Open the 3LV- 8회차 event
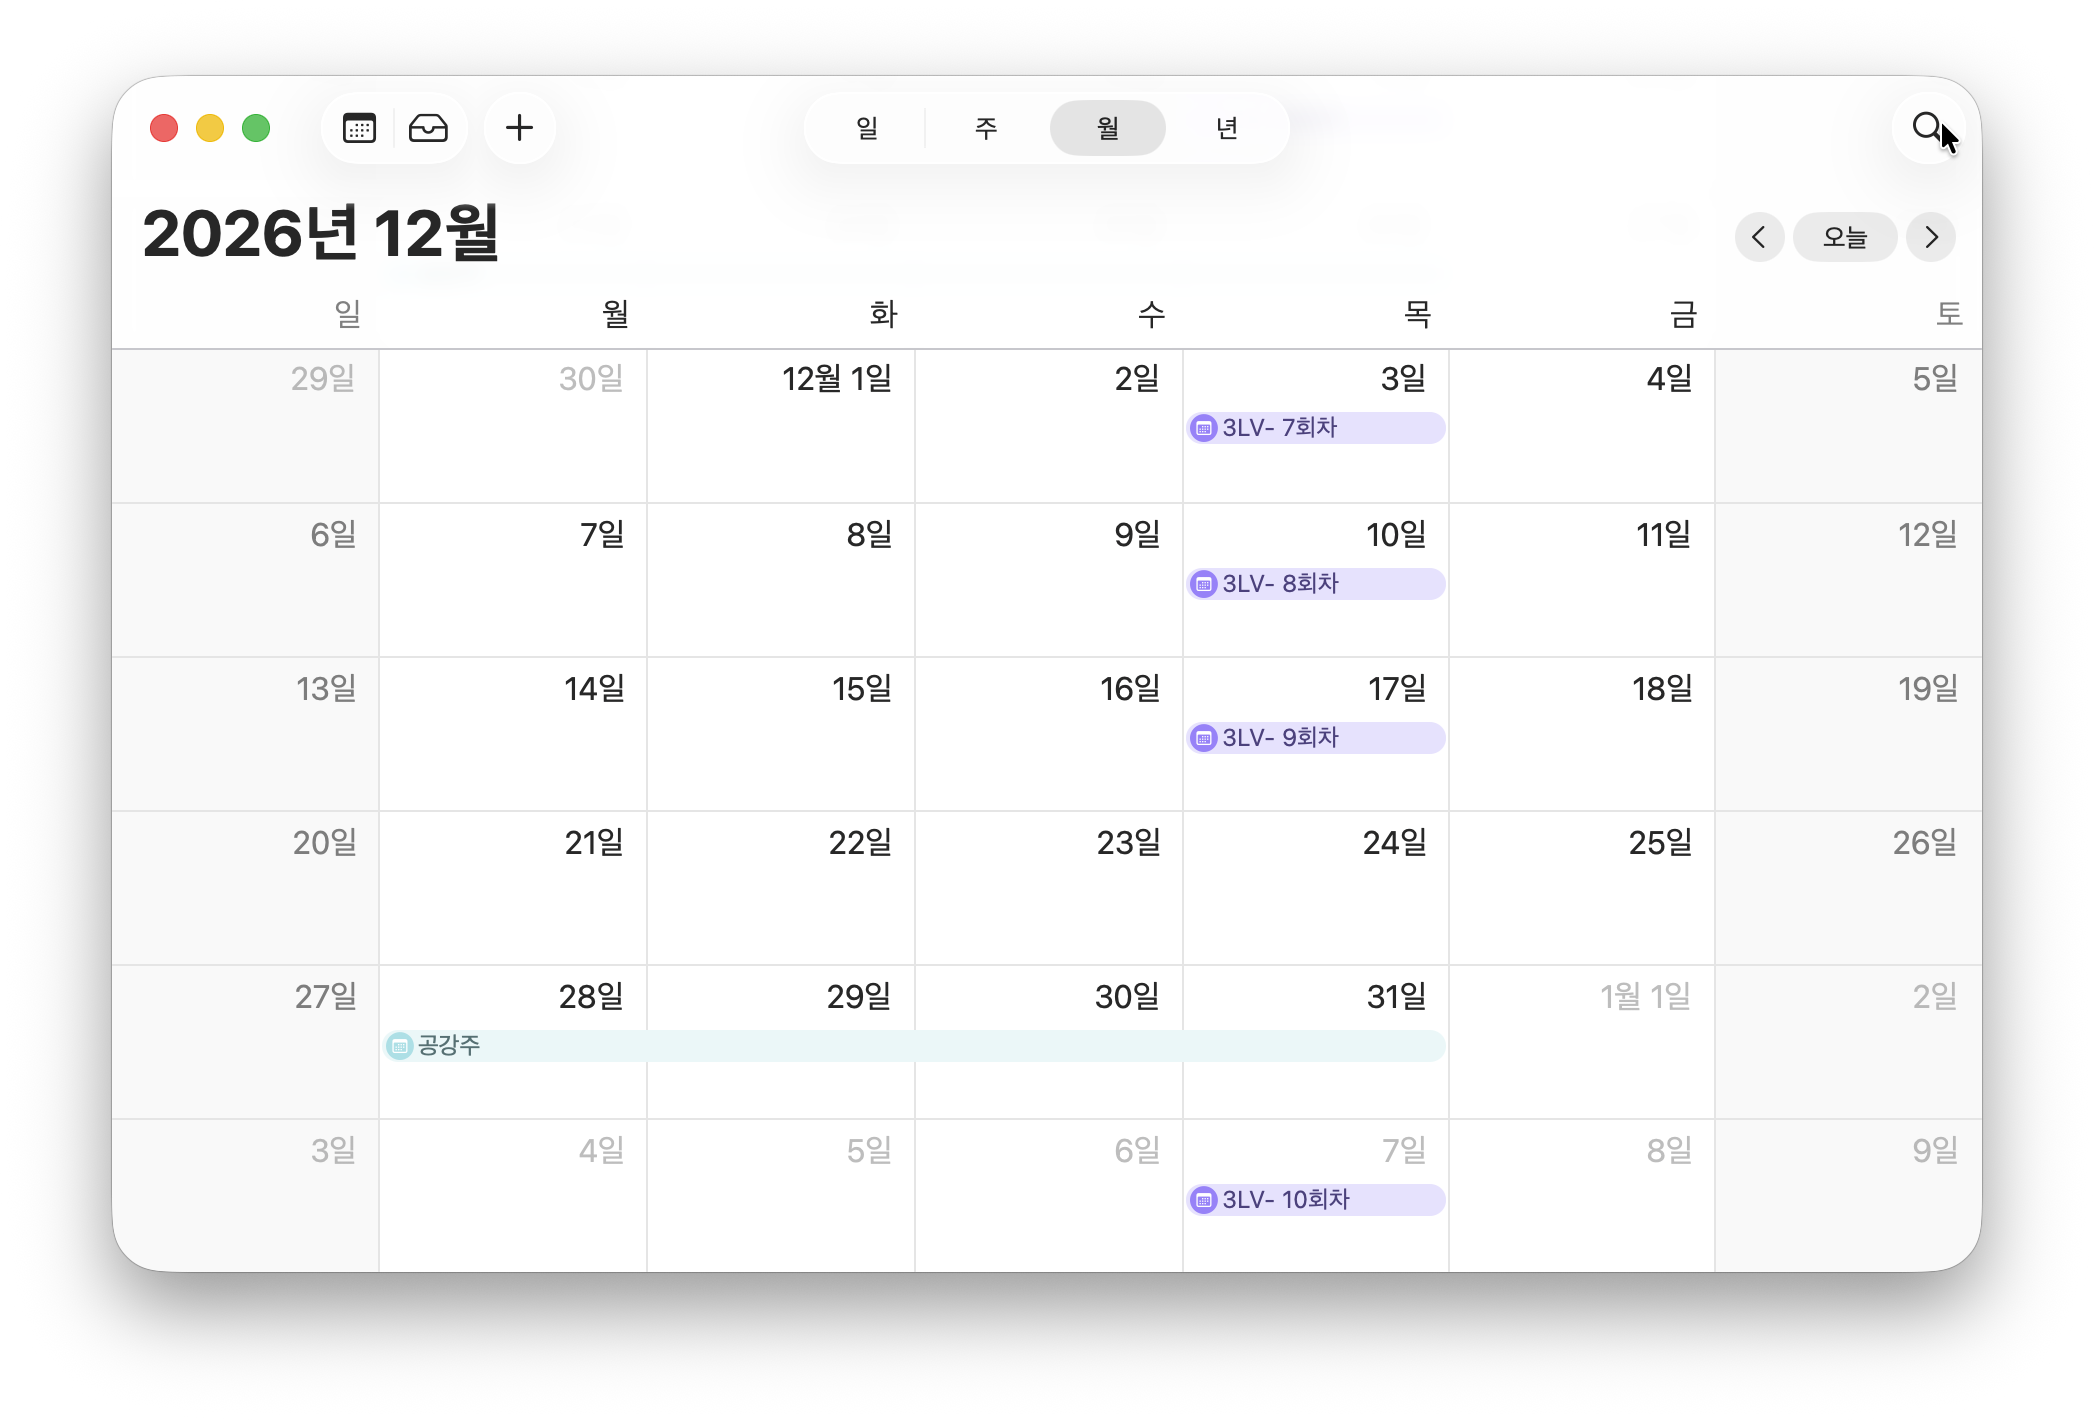Image resolution: width=2094 pixels, height=1420 pixels. pos(1315,584)
